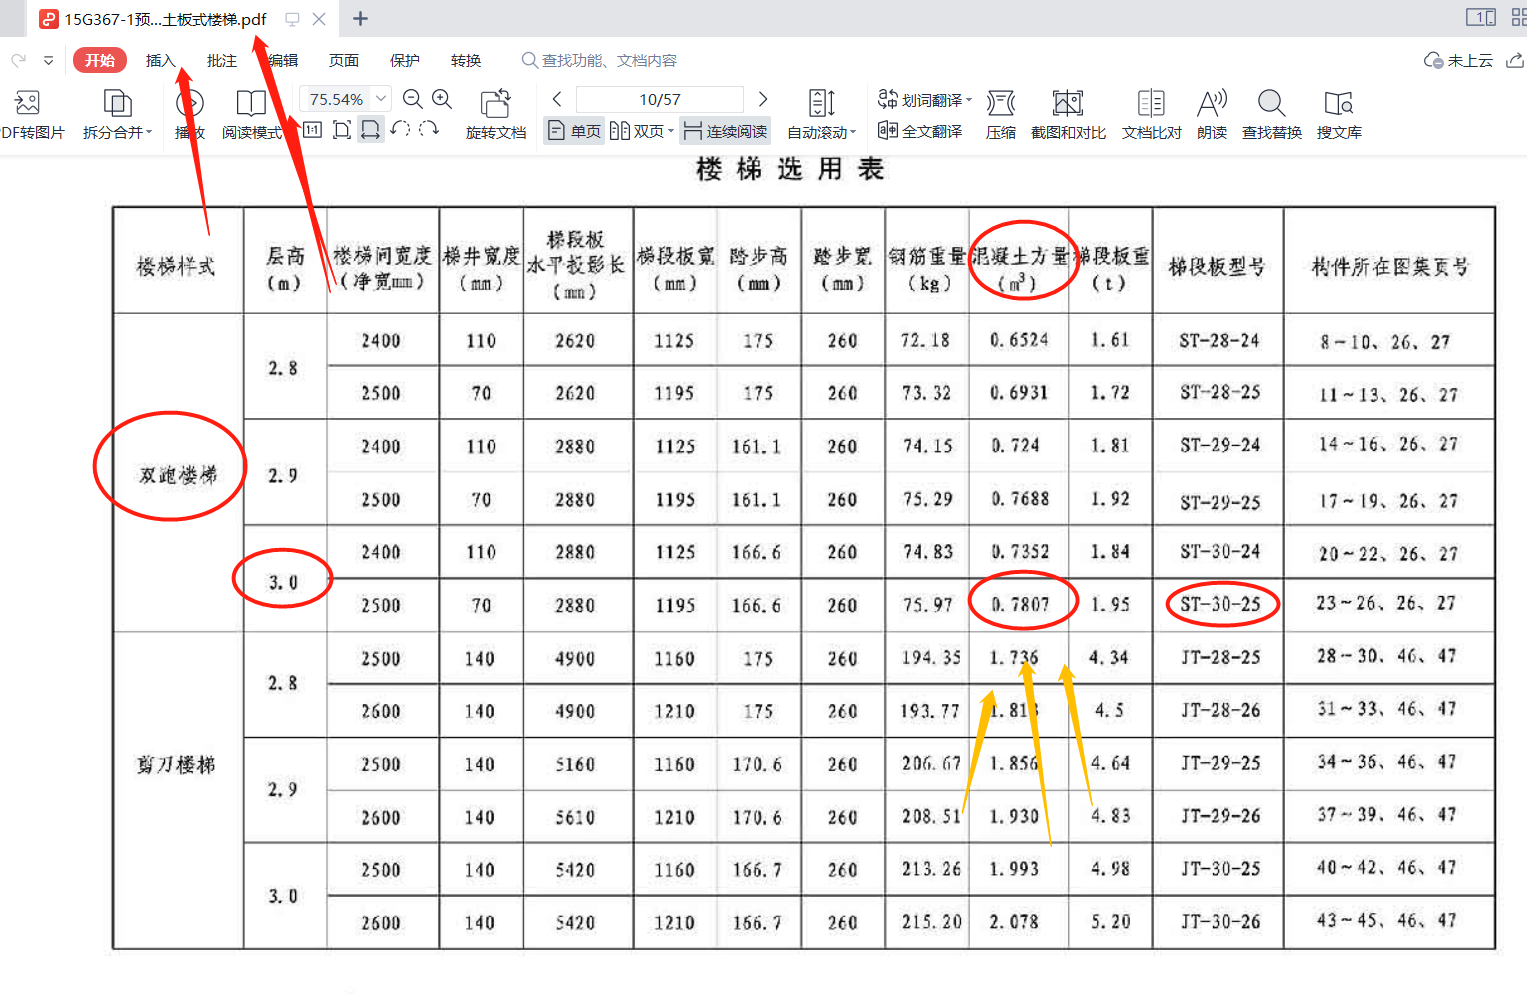The width and height of the screenshot is (1527, 994).
Task: Click the PDF转图片 (PDF to image) icon
Action: 28,102
